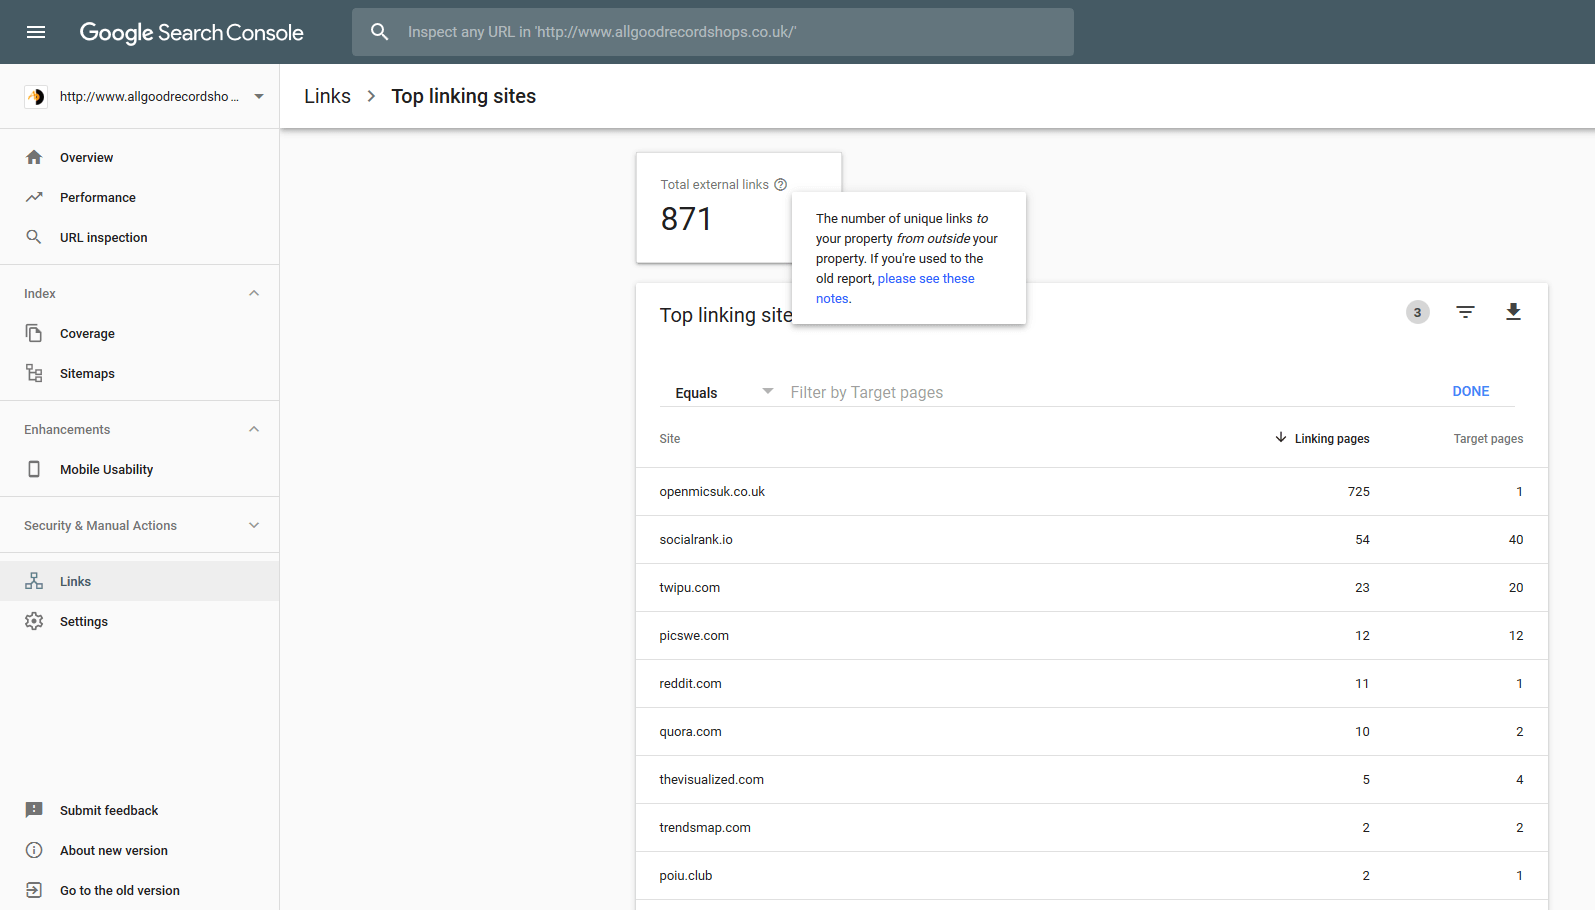Open the poiu.club row
Viewport: 1595px width, 910px height.
(1092, 875)
